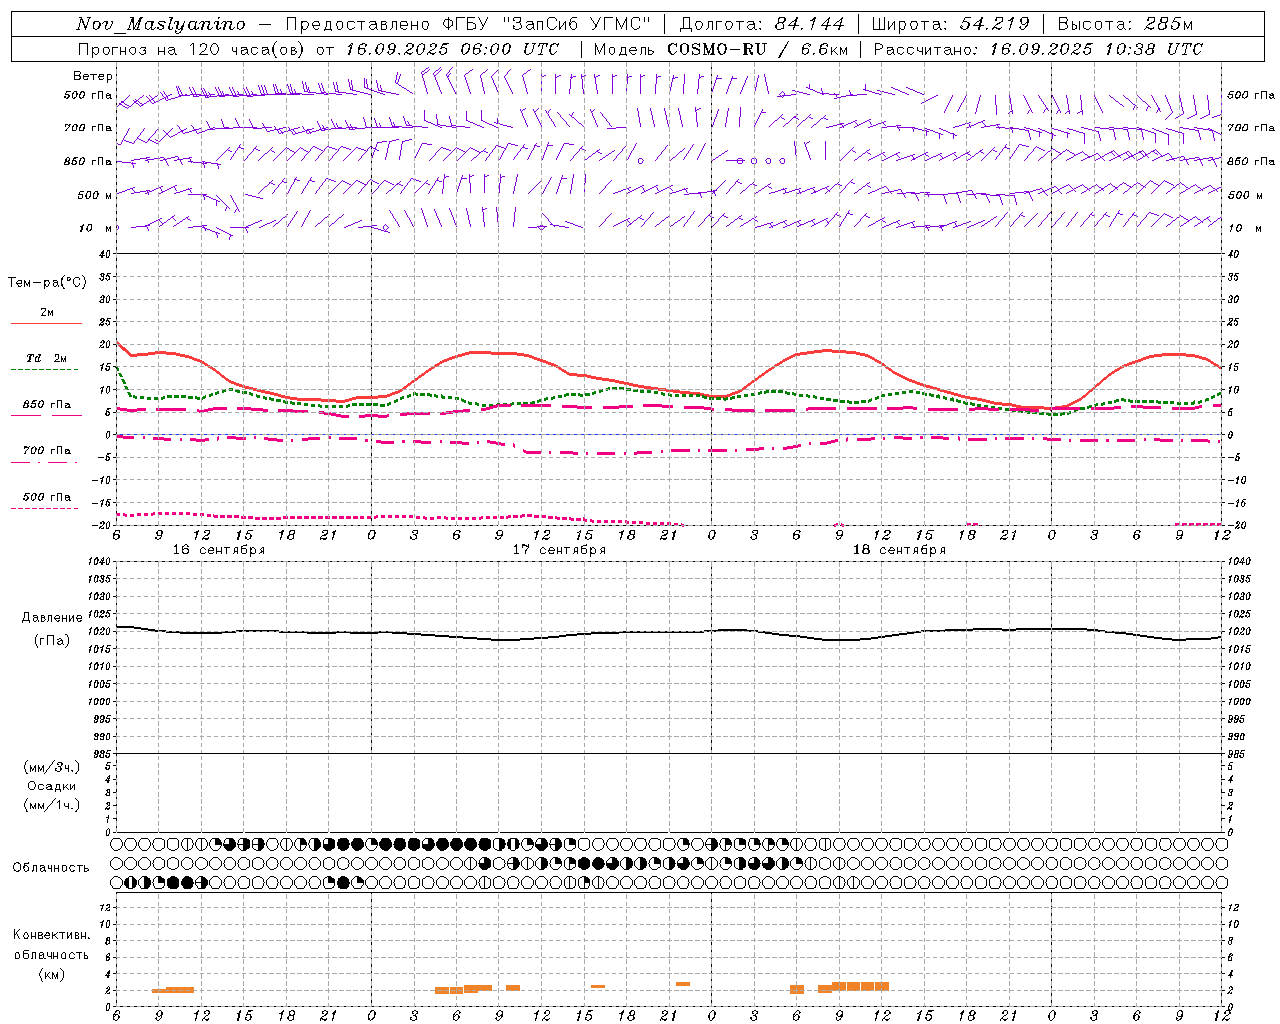The width and height of the screenshot is (1280, 1024).
Task: Click the 500 гПа temperature legend entry
Action: tap(47, 497)
